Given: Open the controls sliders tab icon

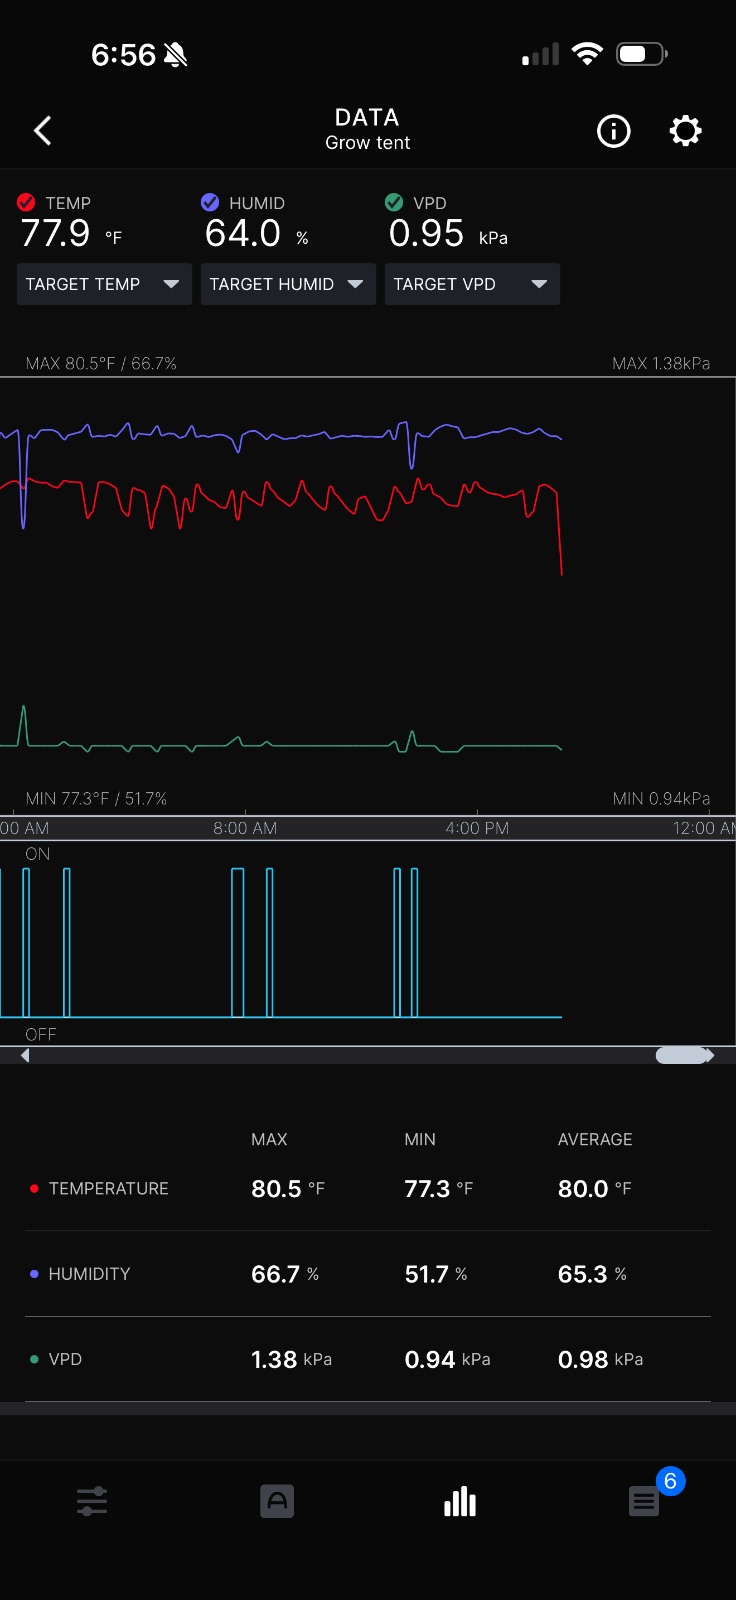Looking at the screenshot, I should coord(92,1501).
